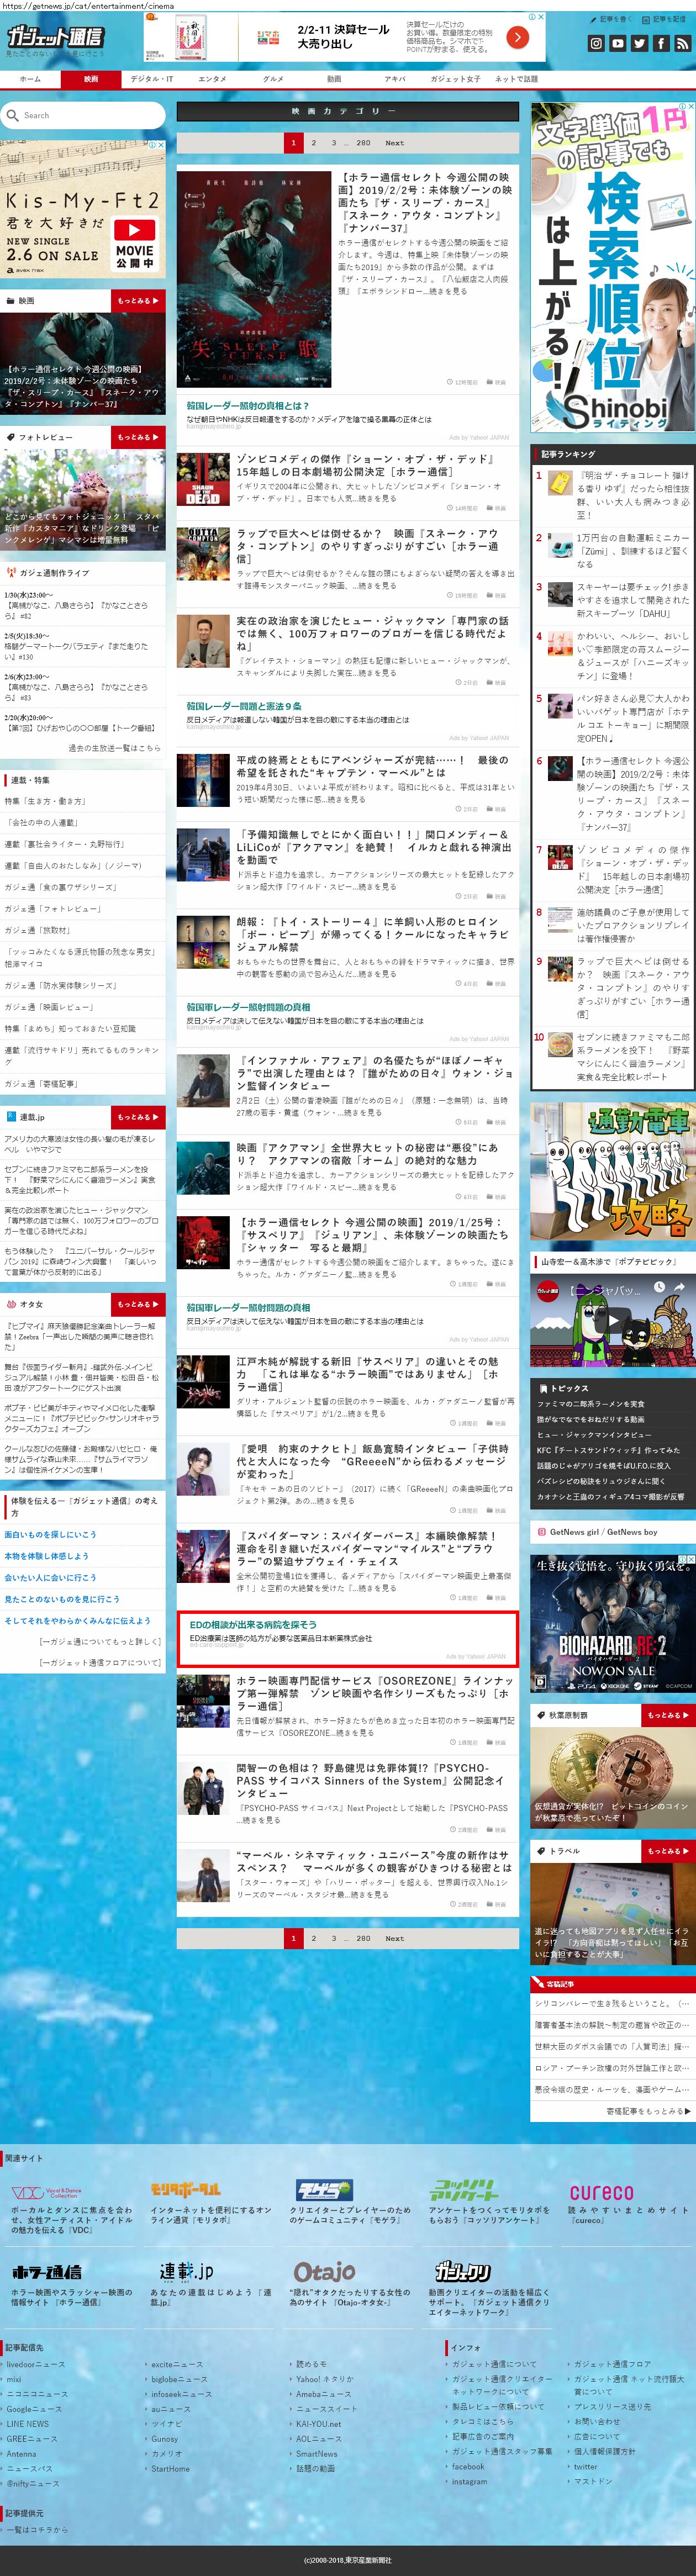Open 過去の生放送一覧はこちら link
696x2576 pixels.
pos(114,748)
